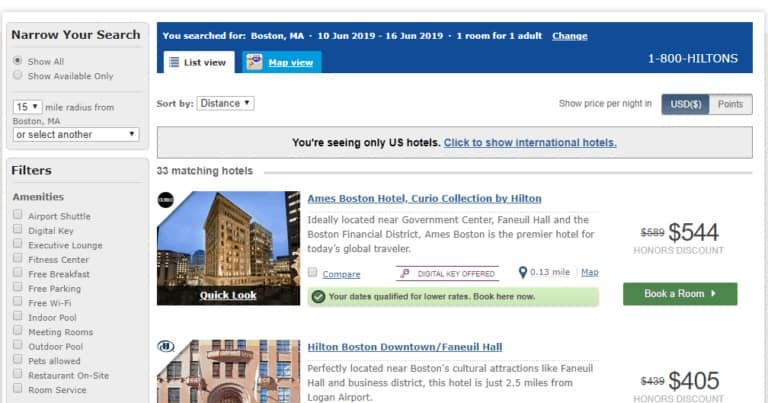
Task: Enable the Airport Shuttle filter
Action: tap(18, 214)
